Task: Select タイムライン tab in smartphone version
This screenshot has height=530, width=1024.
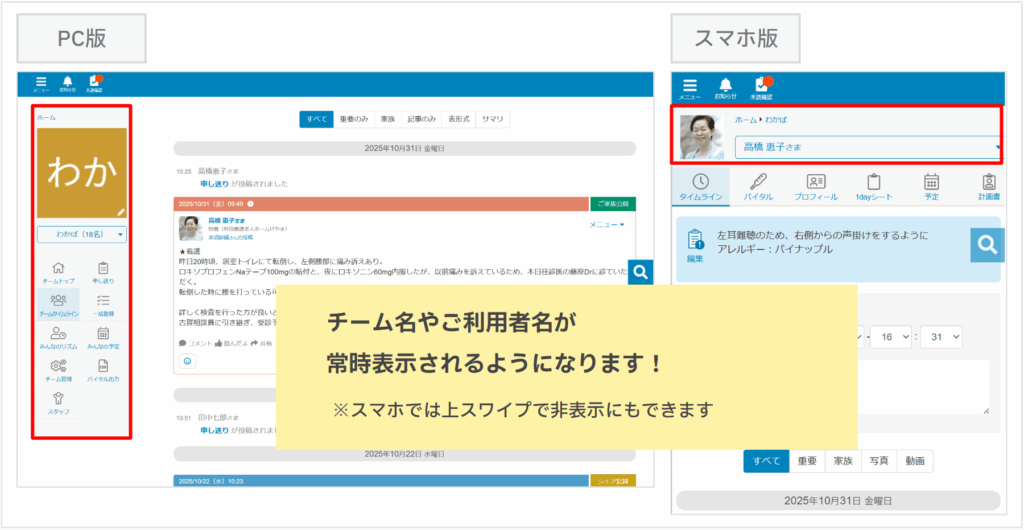Action: [700, 187]
